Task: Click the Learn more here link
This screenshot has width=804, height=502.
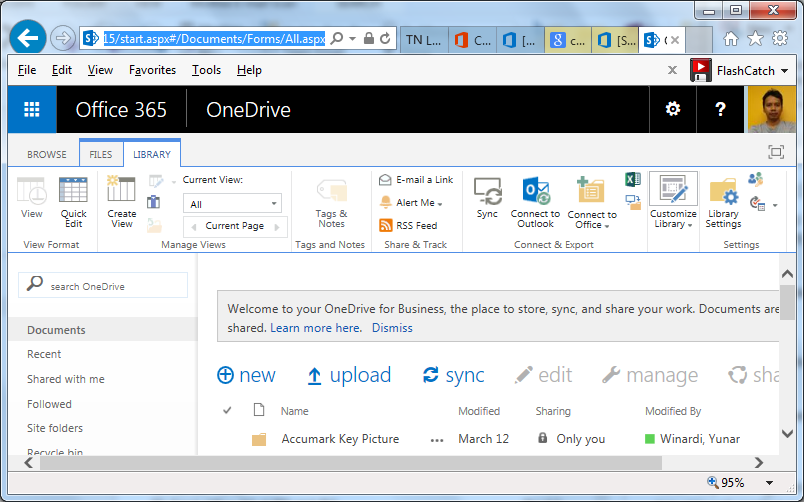Action: pos(316,328)
